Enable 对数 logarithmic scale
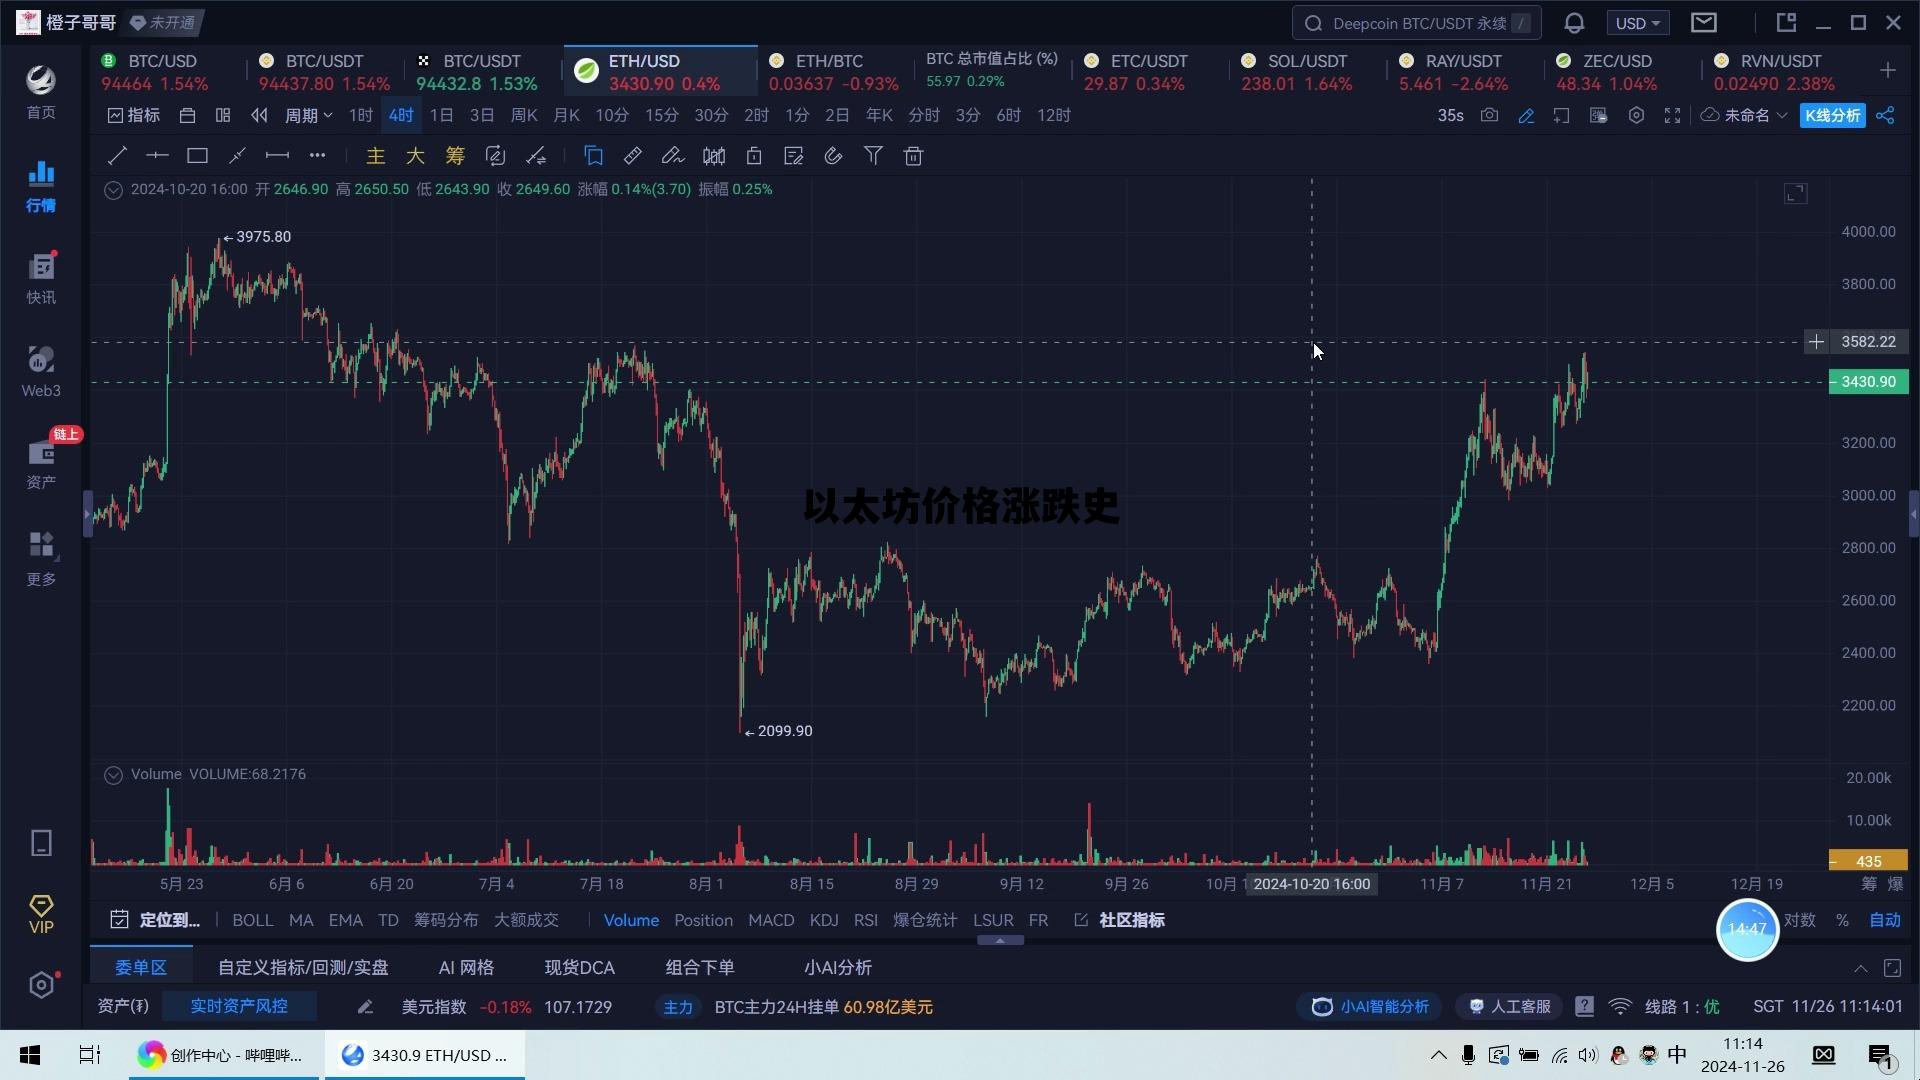This screenshot has height=1080, width=1920. pyautogui.click(x=1800, y=921)
